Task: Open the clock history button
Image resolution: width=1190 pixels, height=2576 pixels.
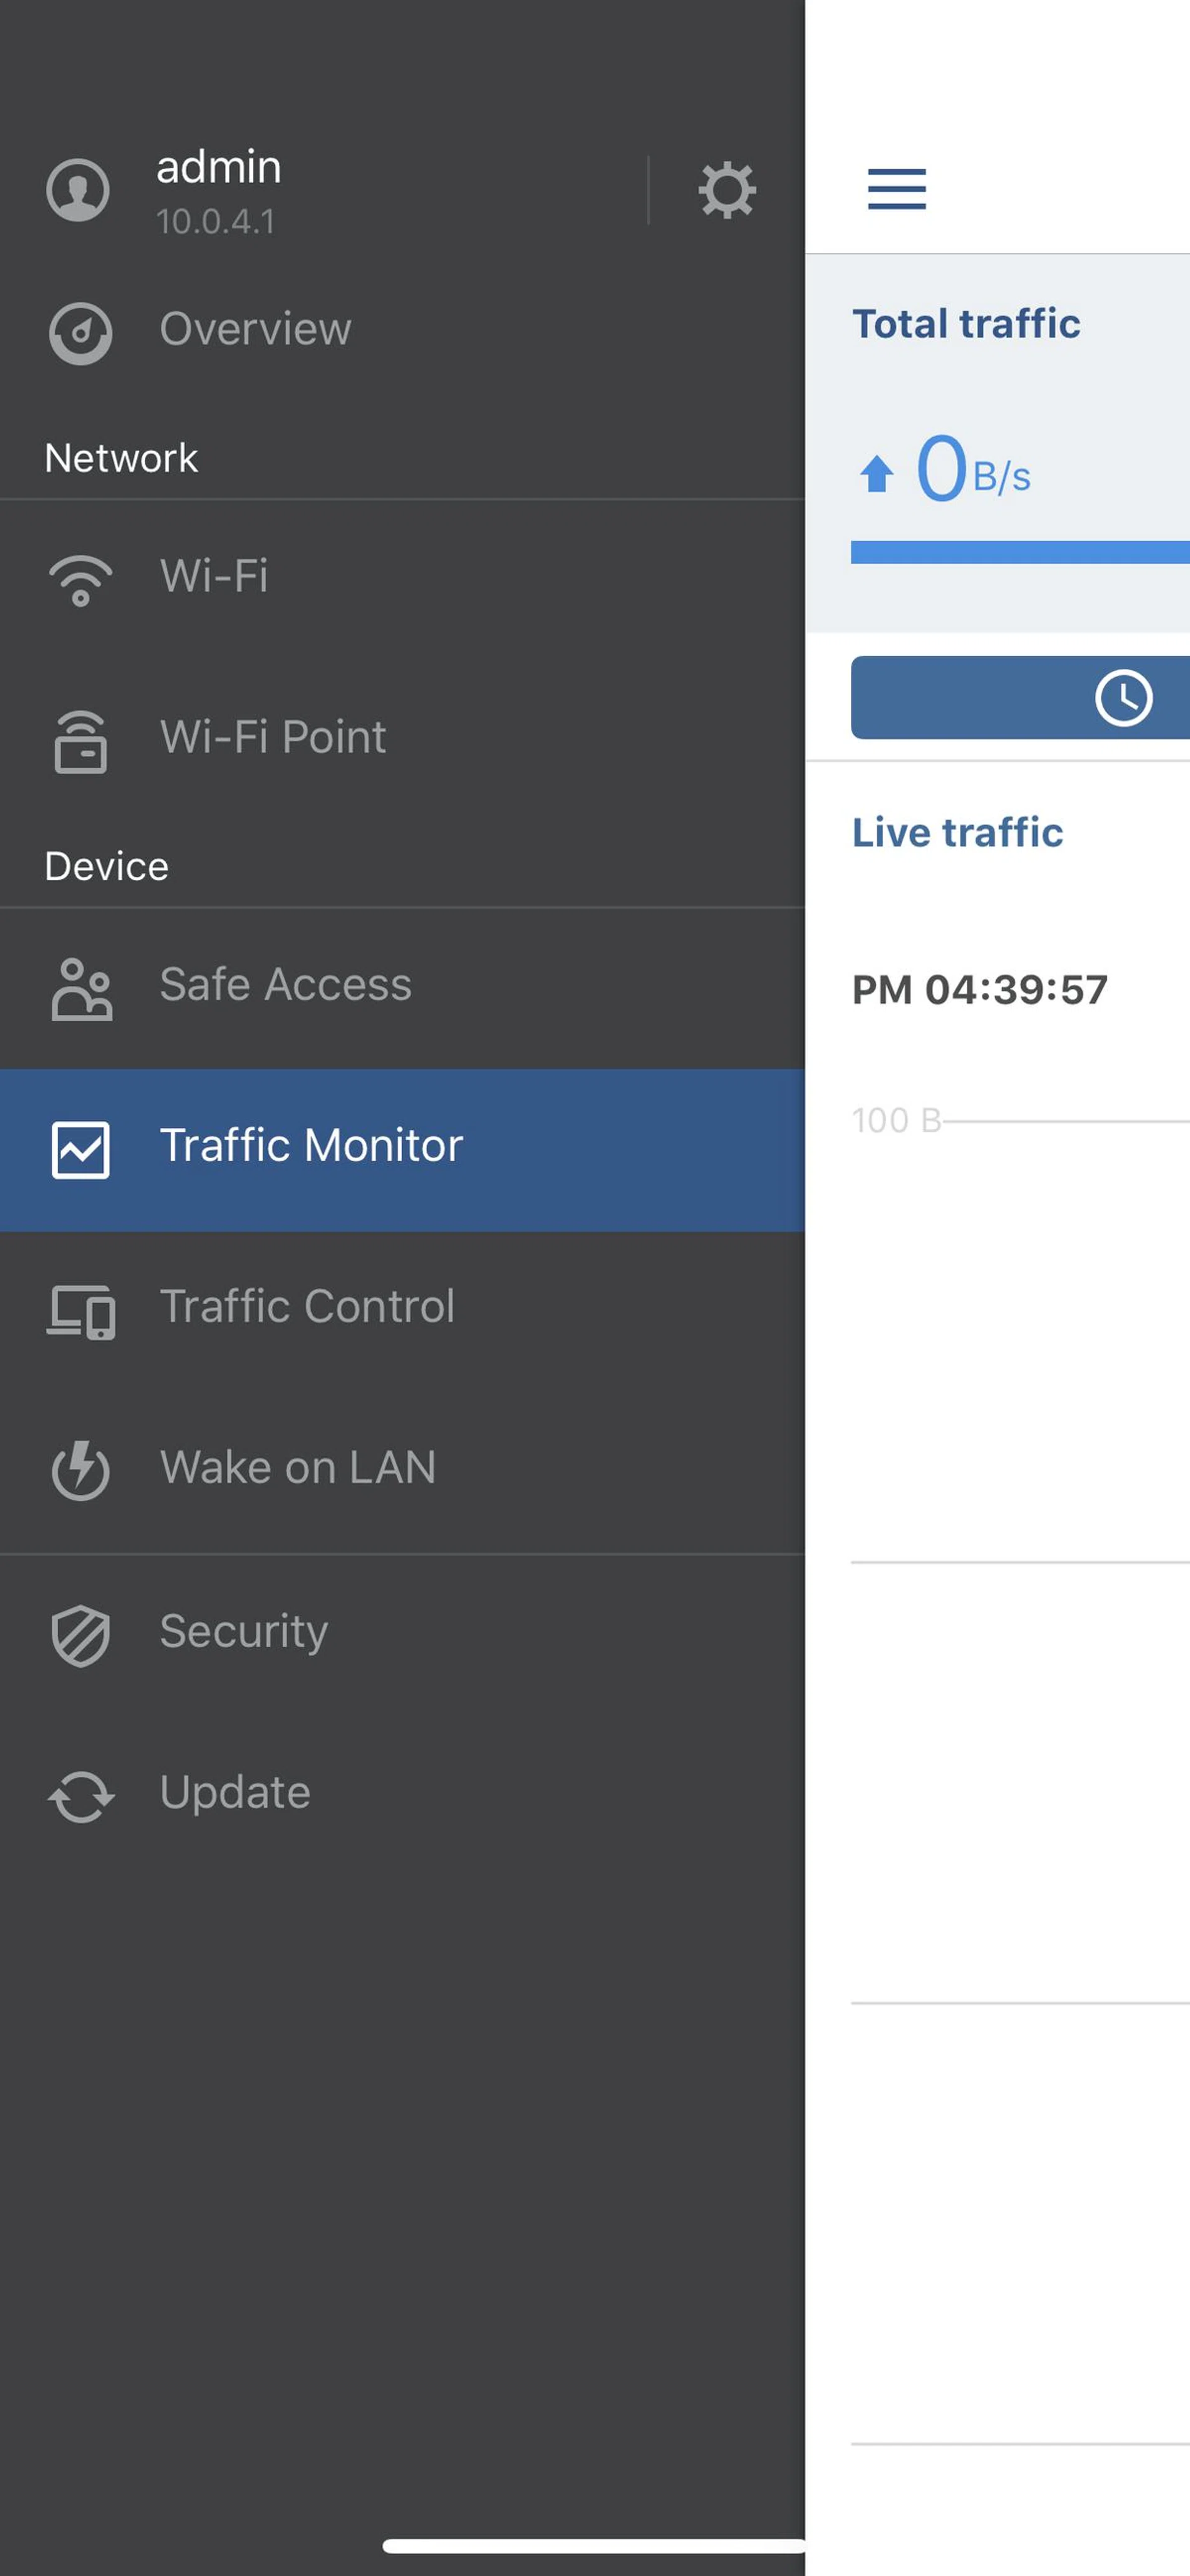Action: 1124,698
